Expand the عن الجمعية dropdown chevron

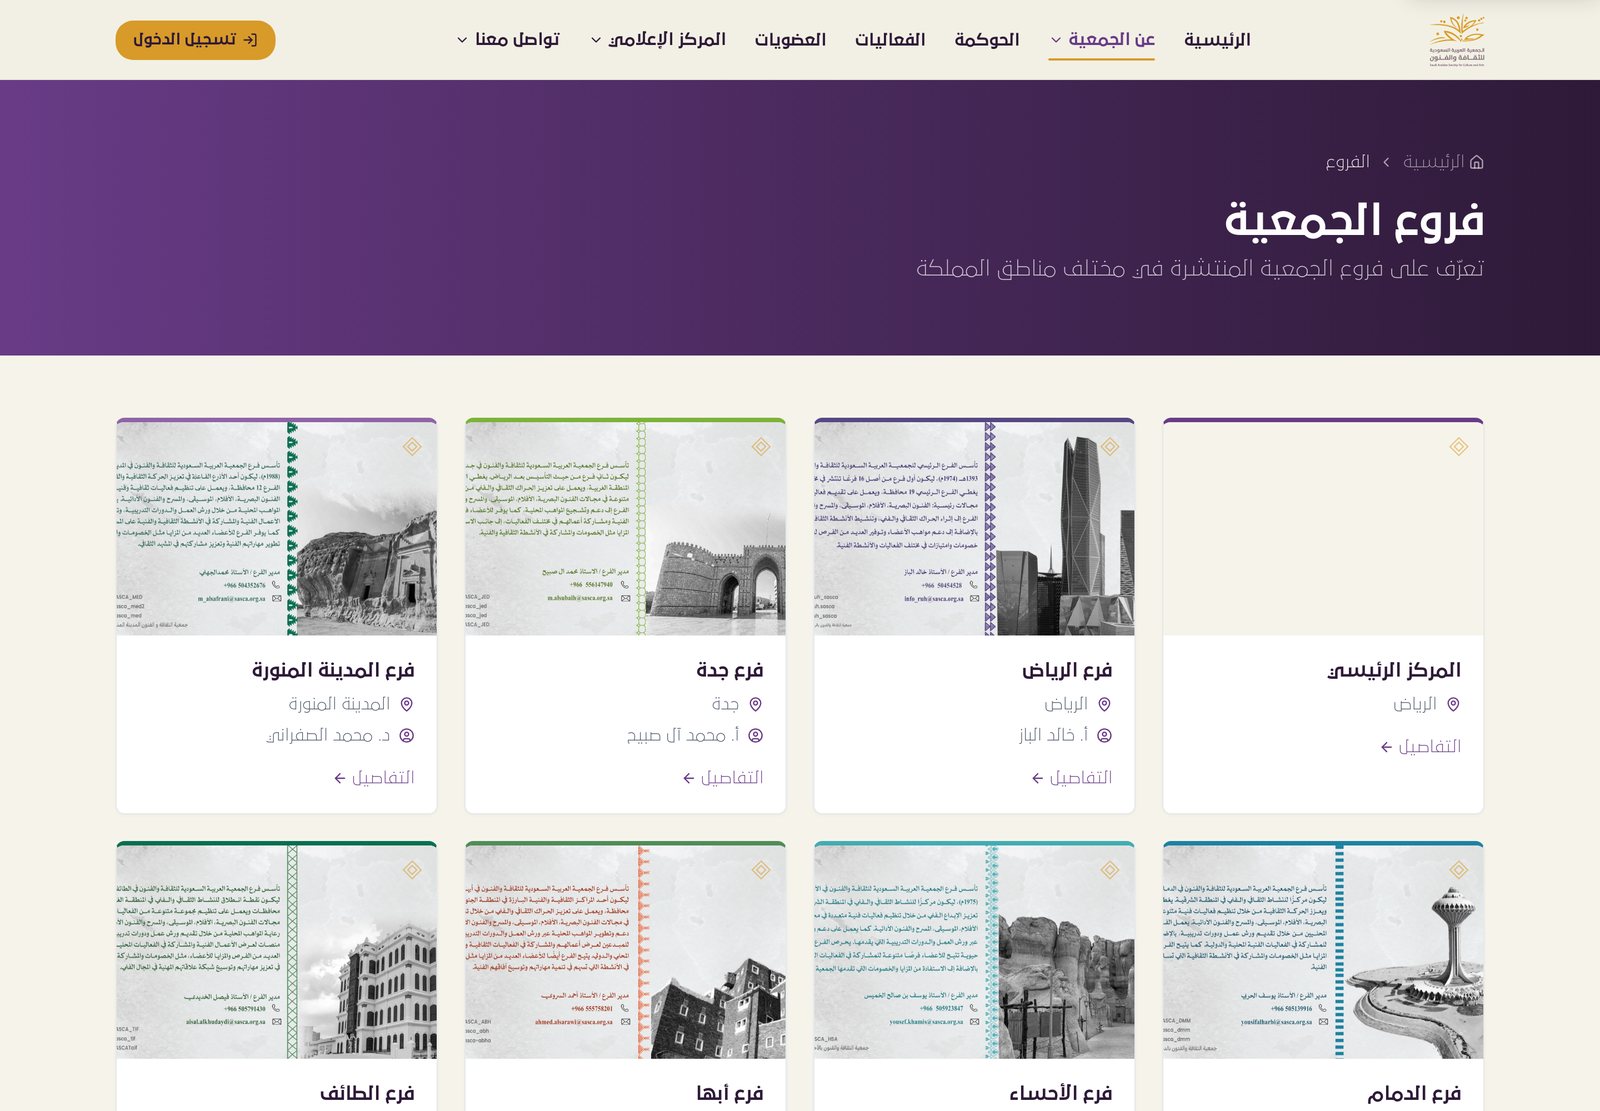tap(1056, 40)
